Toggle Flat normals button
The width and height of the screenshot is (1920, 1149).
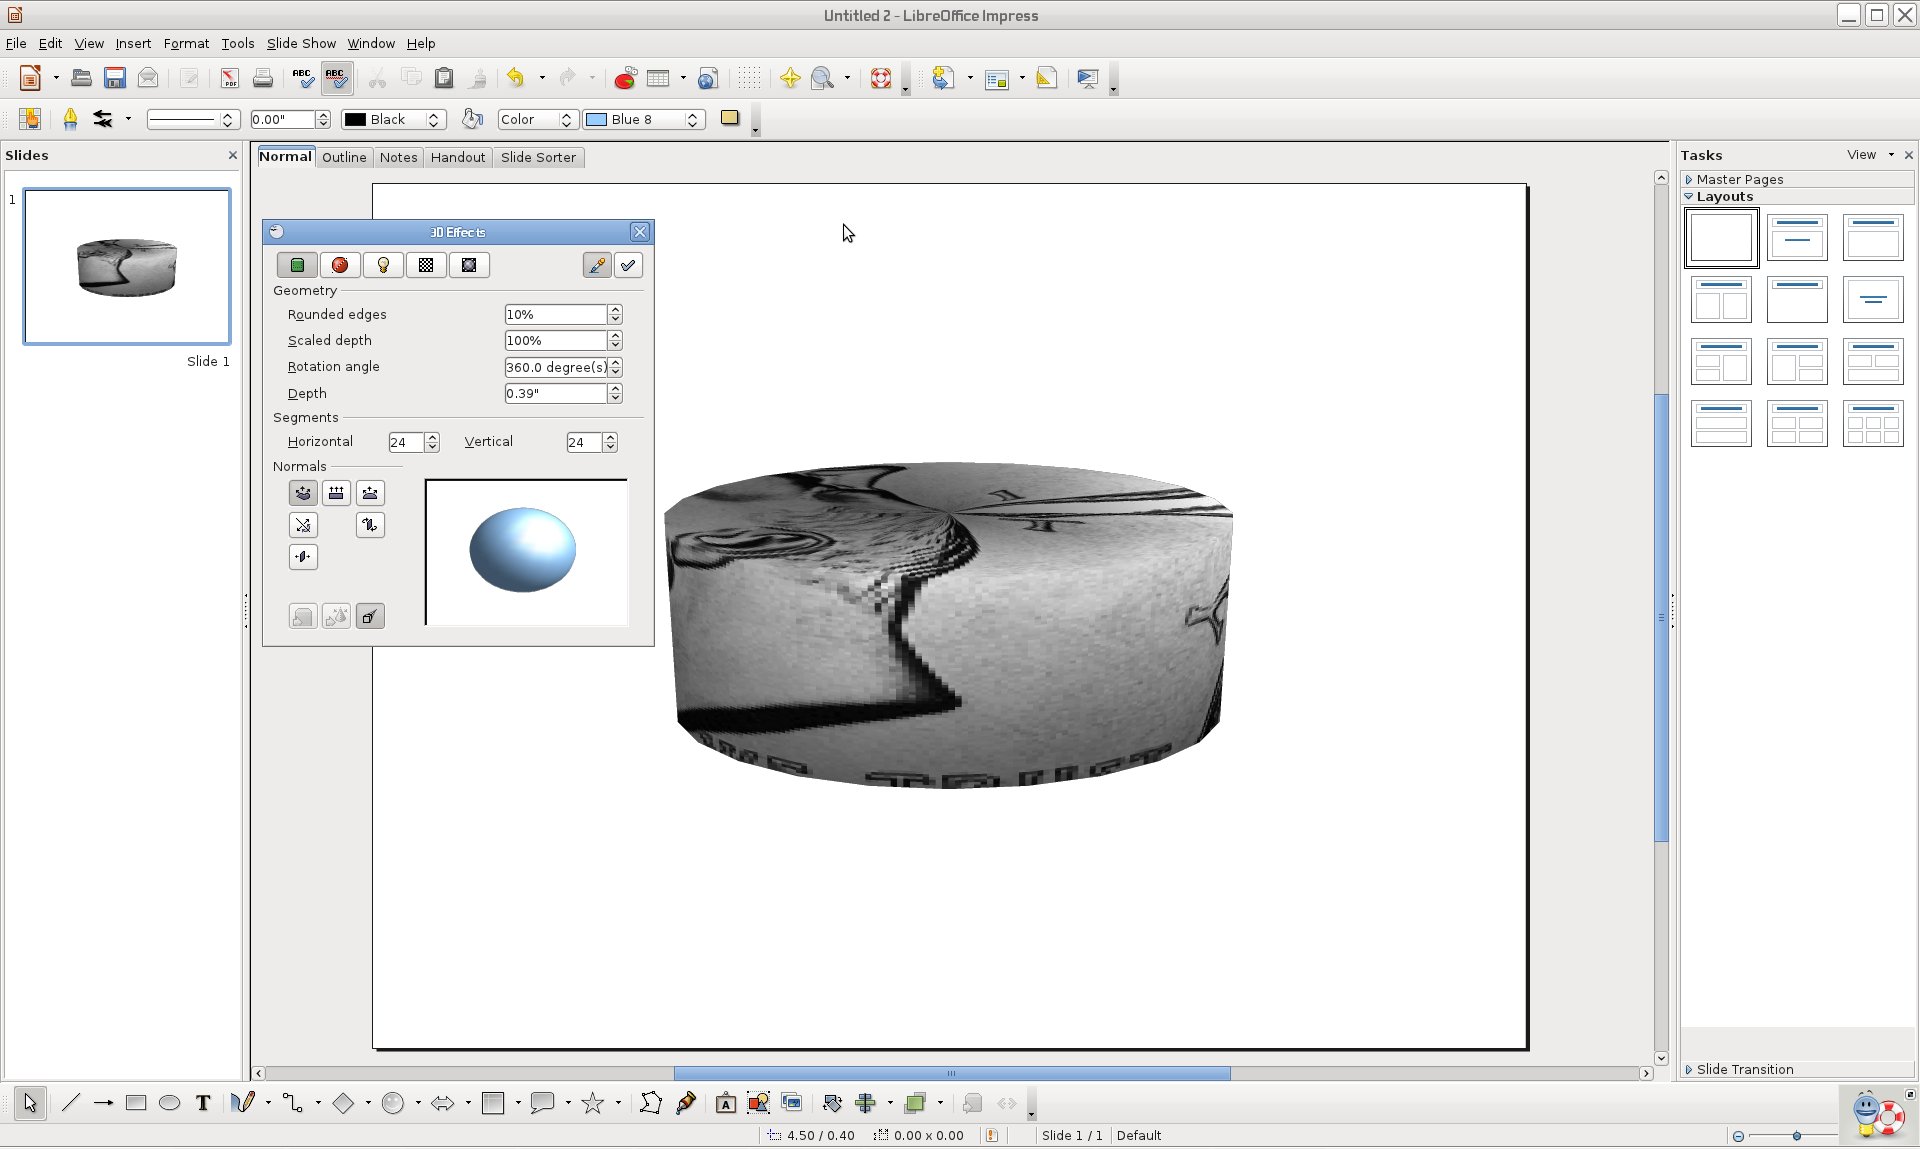point(336,493)
